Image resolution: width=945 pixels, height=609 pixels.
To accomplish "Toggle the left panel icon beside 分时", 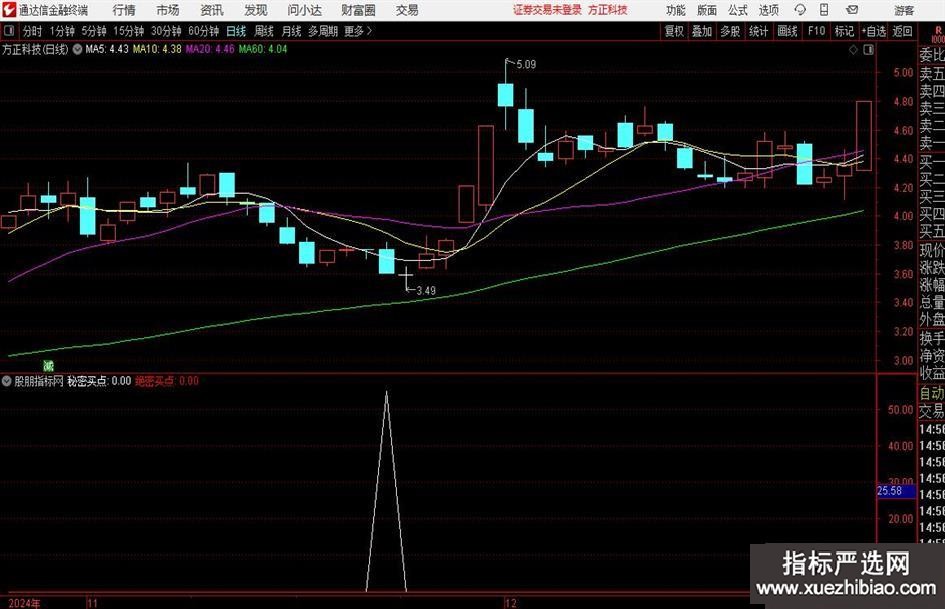I will (x=8, y=31).
